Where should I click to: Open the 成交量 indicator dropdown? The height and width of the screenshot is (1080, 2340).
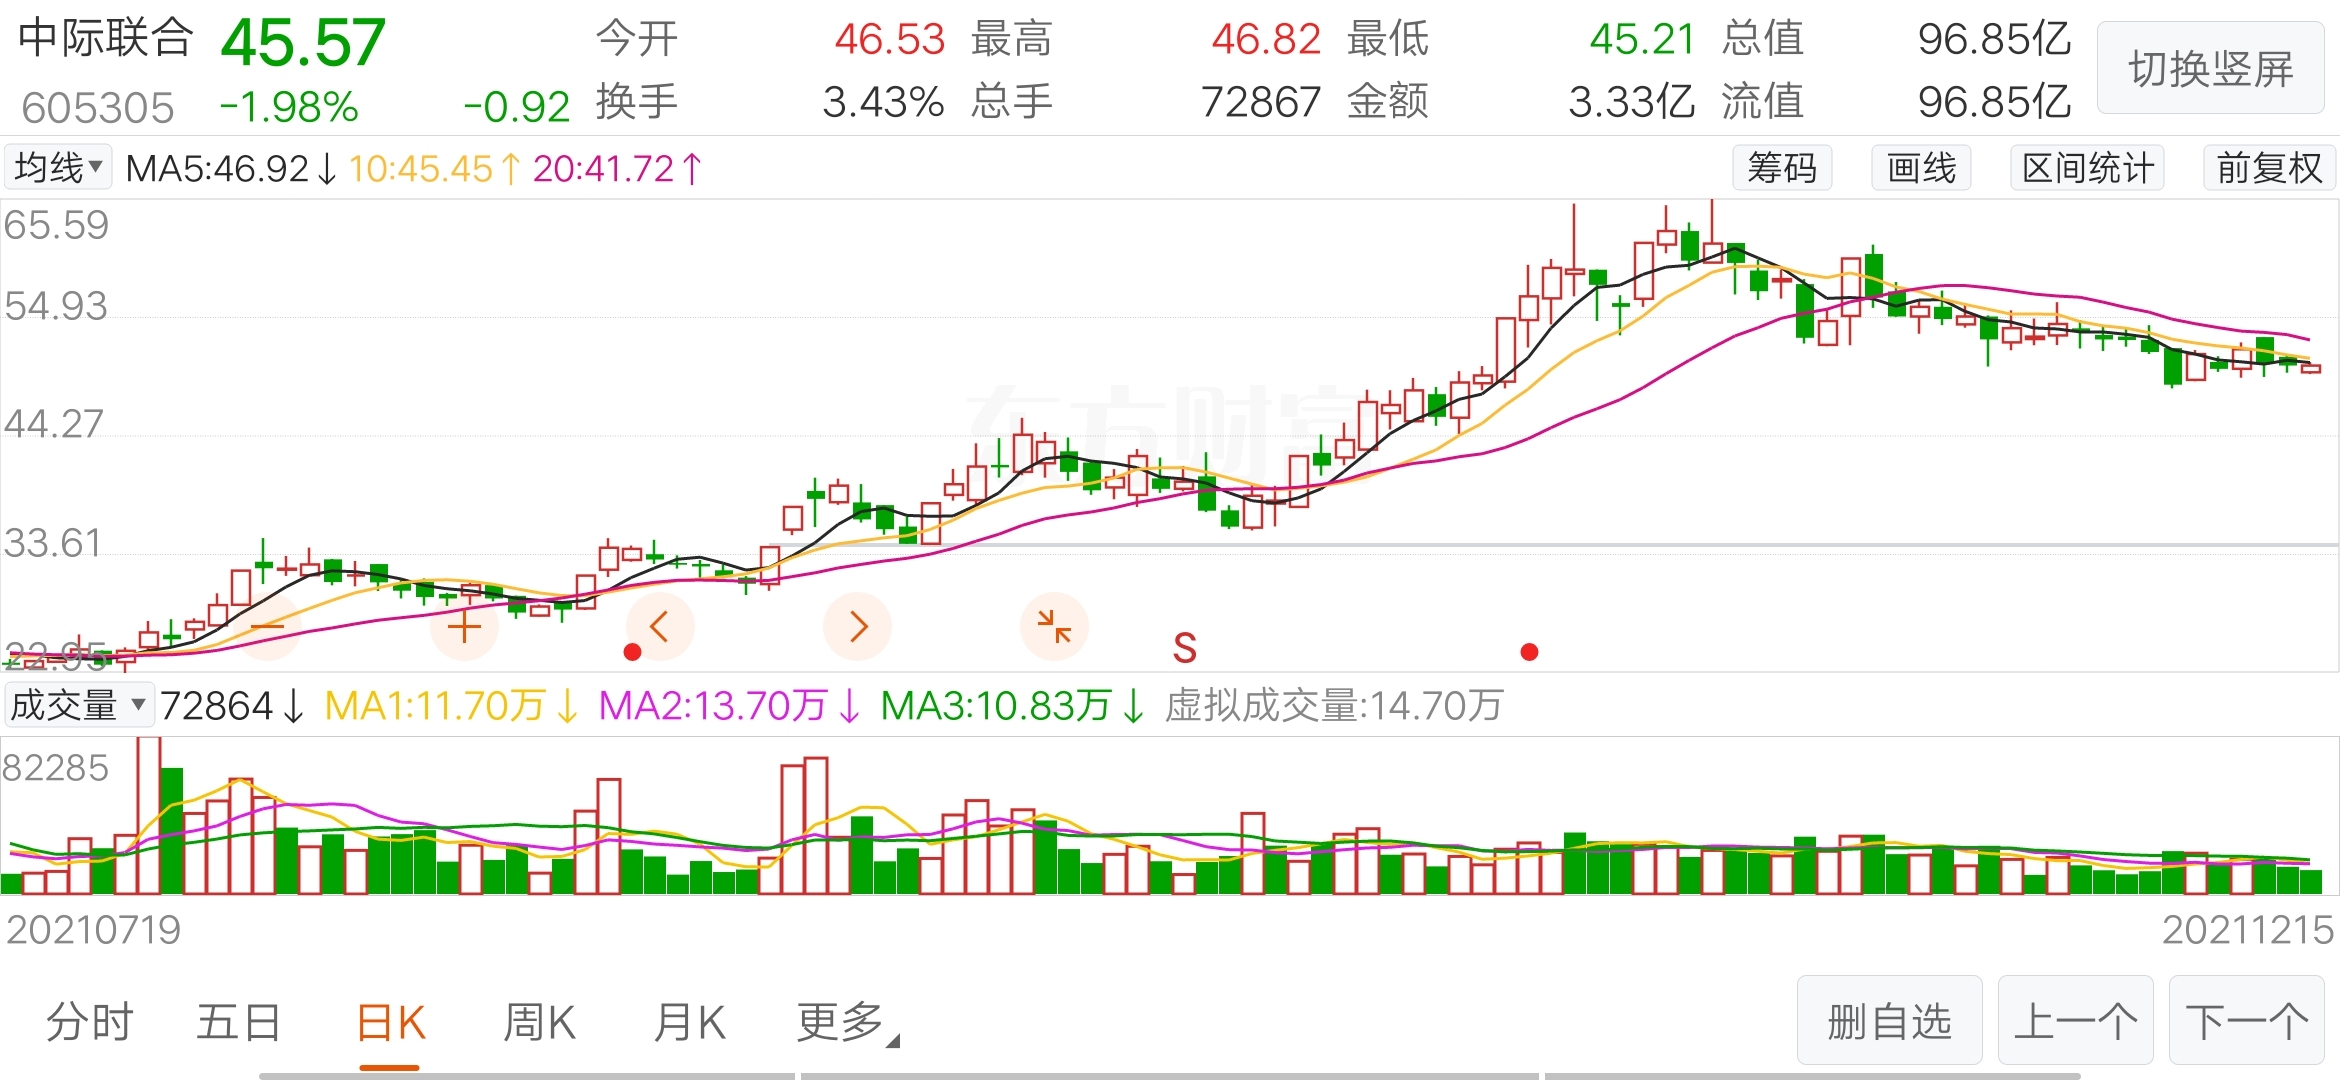pyautogui.click(x=79, y=705)
